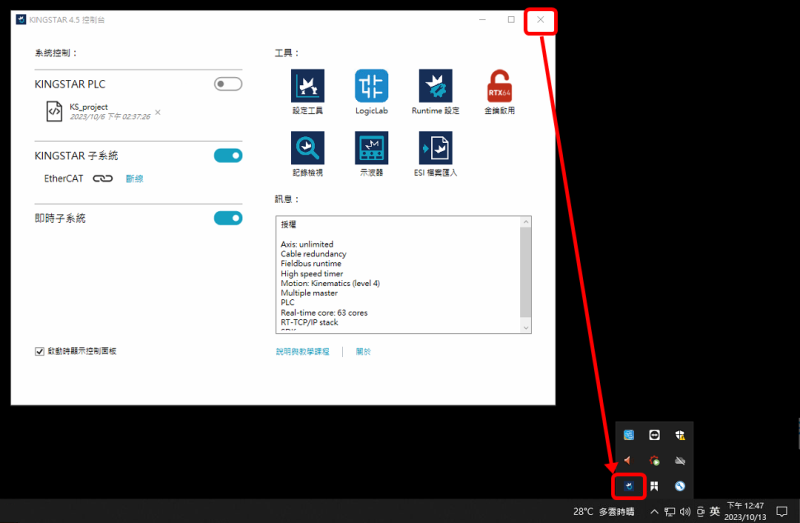Screen dimensions: 800x523
Task: Open the 關於 about link
Action: pyautogui.click(x=363, y=352)
